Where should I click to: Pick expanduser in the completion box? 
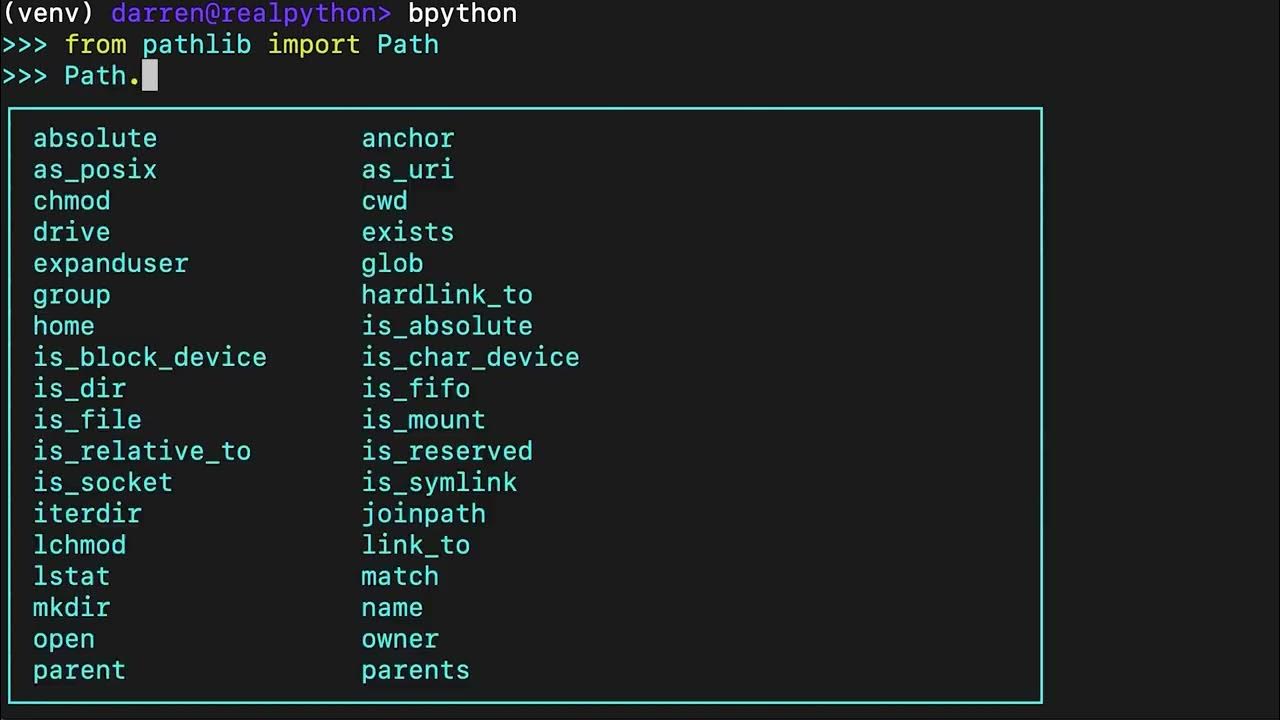(x=111, y=264)
